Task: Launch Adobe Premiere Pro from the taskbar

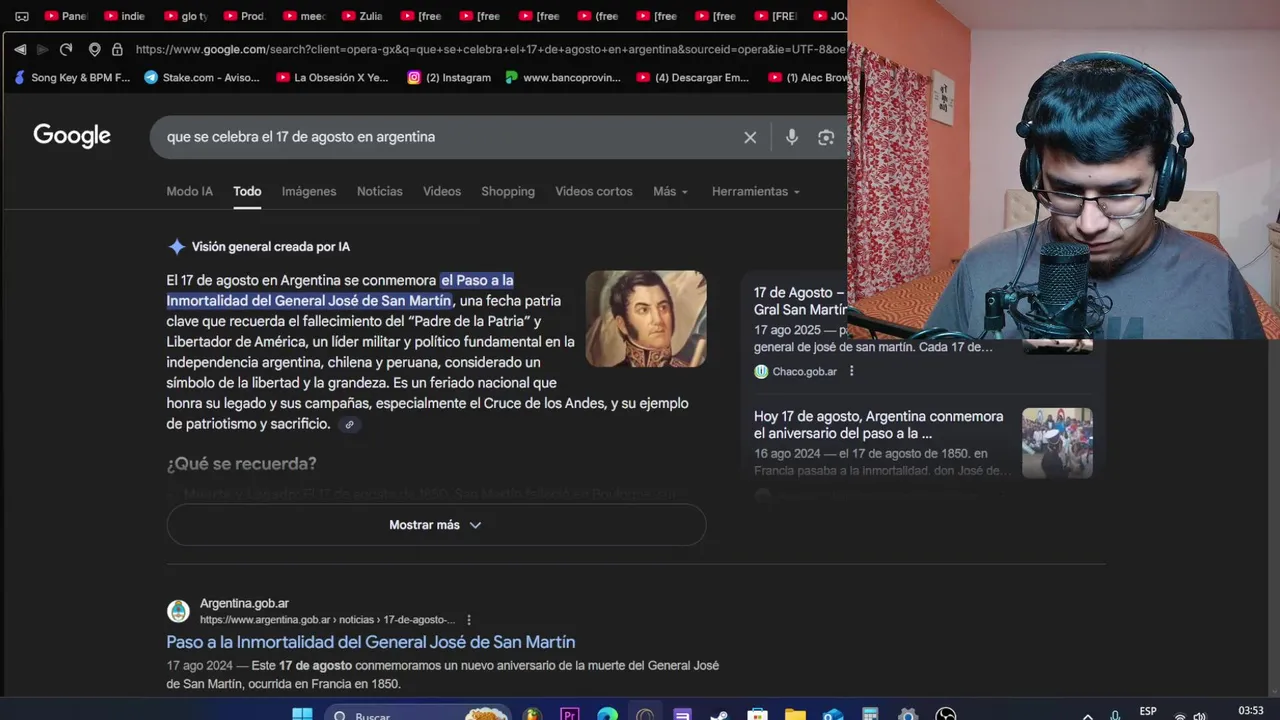Action: 570,714
